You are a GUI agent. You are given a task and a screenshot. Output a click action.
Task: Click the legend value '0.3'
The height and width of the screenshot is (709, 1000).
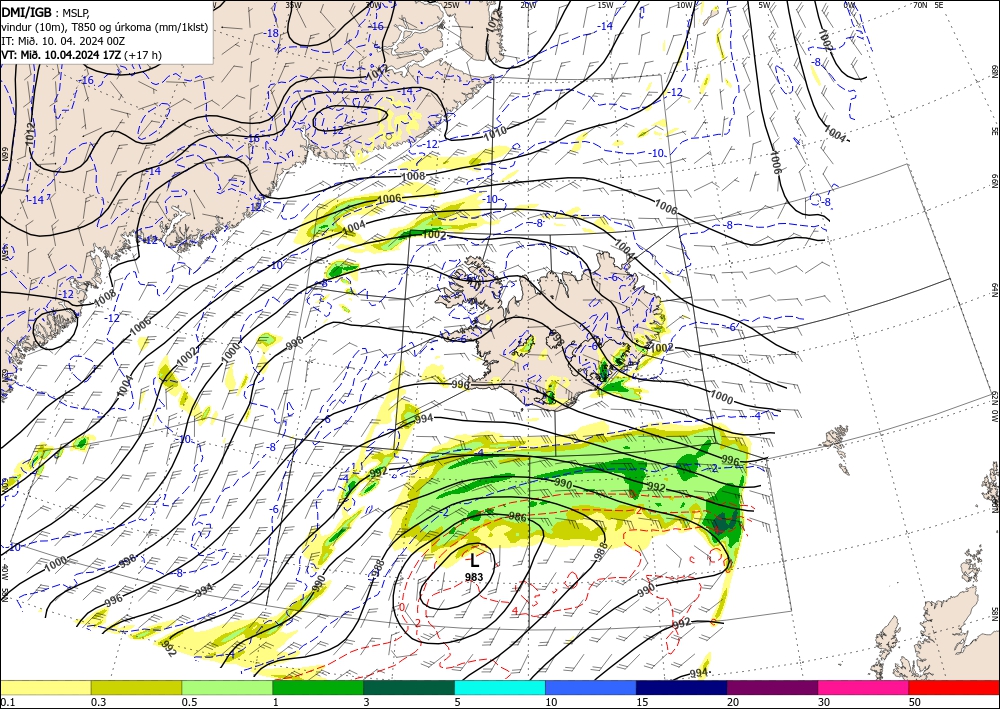tap(98, 702)
